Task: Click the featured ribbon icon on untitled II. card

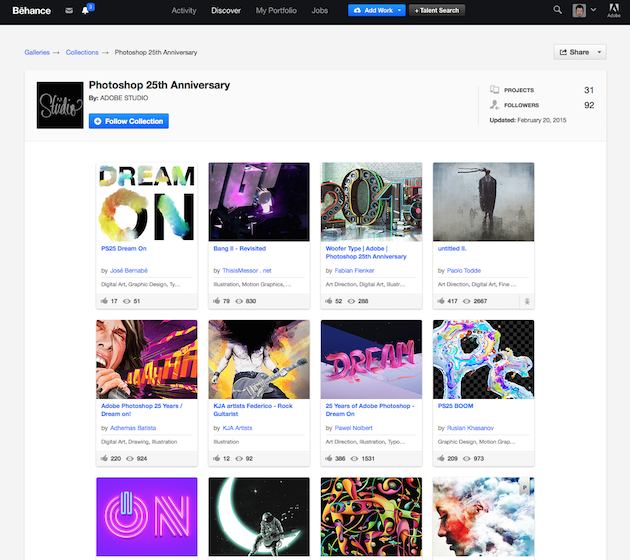Action: [527, 301]
